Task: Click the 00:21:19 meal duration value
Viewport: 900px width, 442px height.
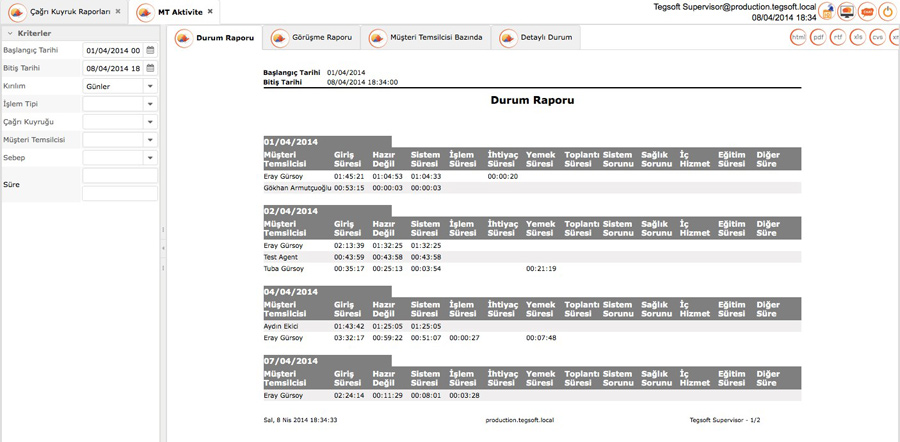Action: pyautogui.click(x=541, y=268)
